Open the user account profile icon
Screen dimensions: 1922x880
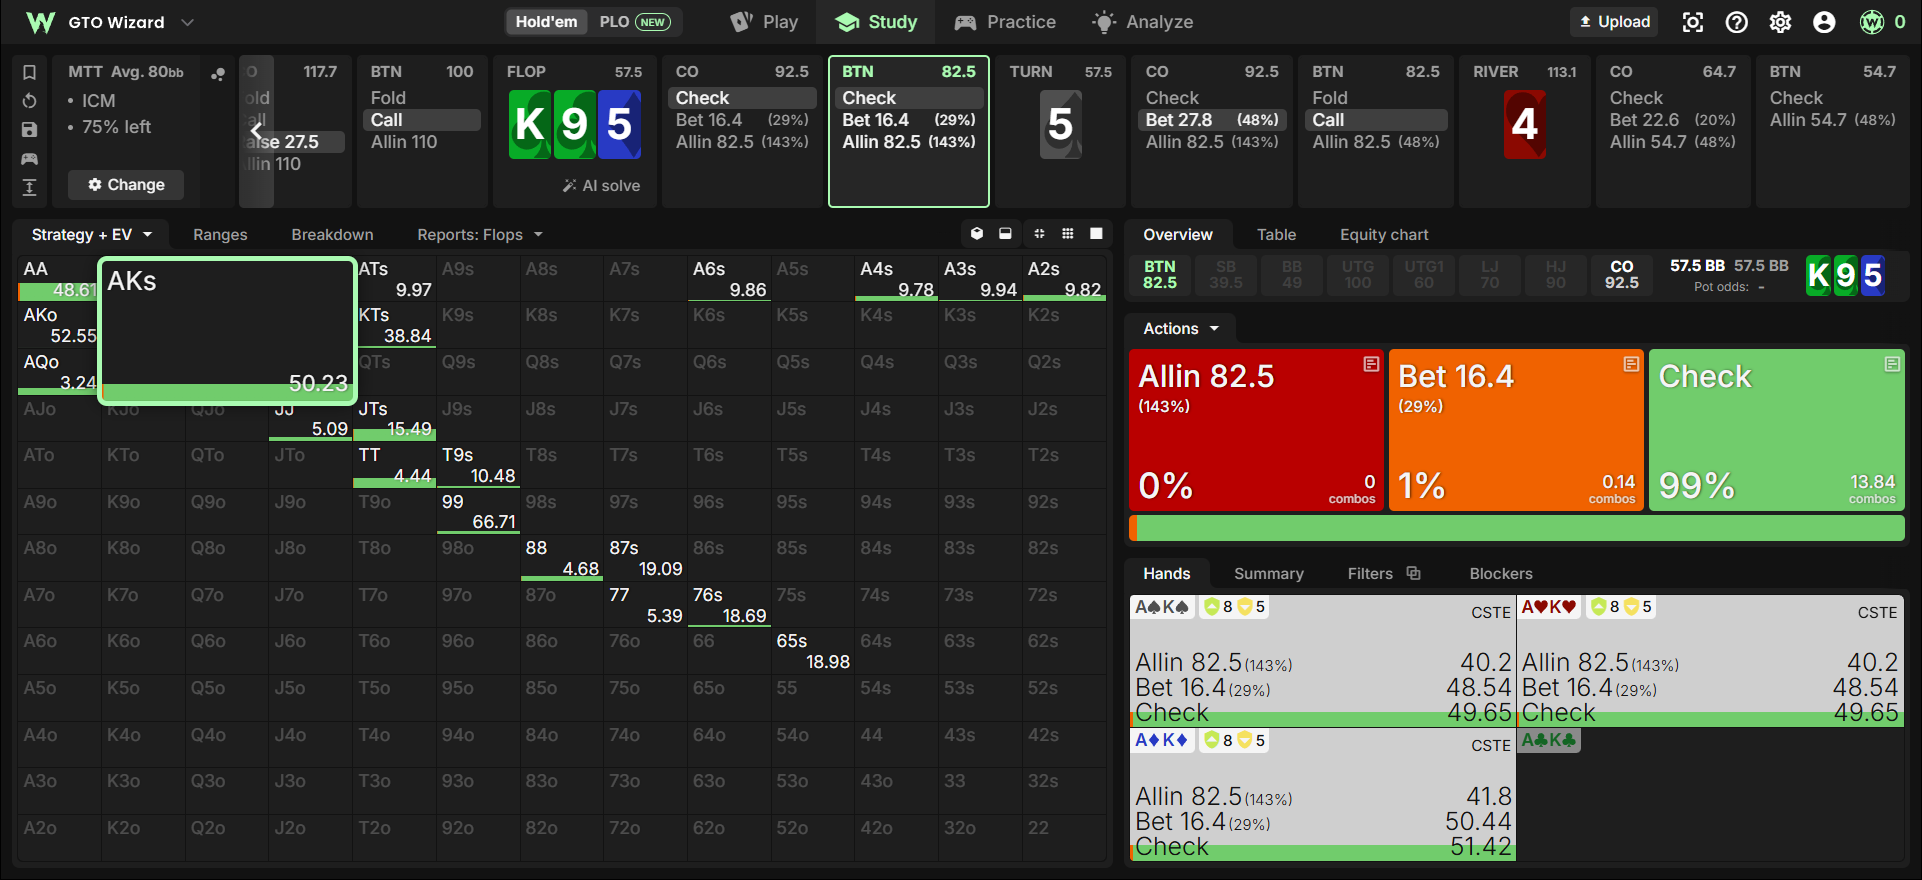coord(1825,22)
